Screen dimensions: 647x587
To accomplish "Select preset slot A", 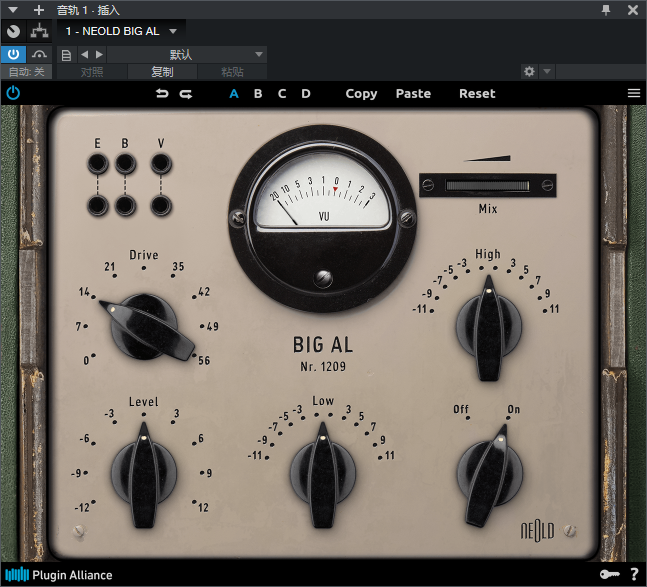I will pos(234,94).
